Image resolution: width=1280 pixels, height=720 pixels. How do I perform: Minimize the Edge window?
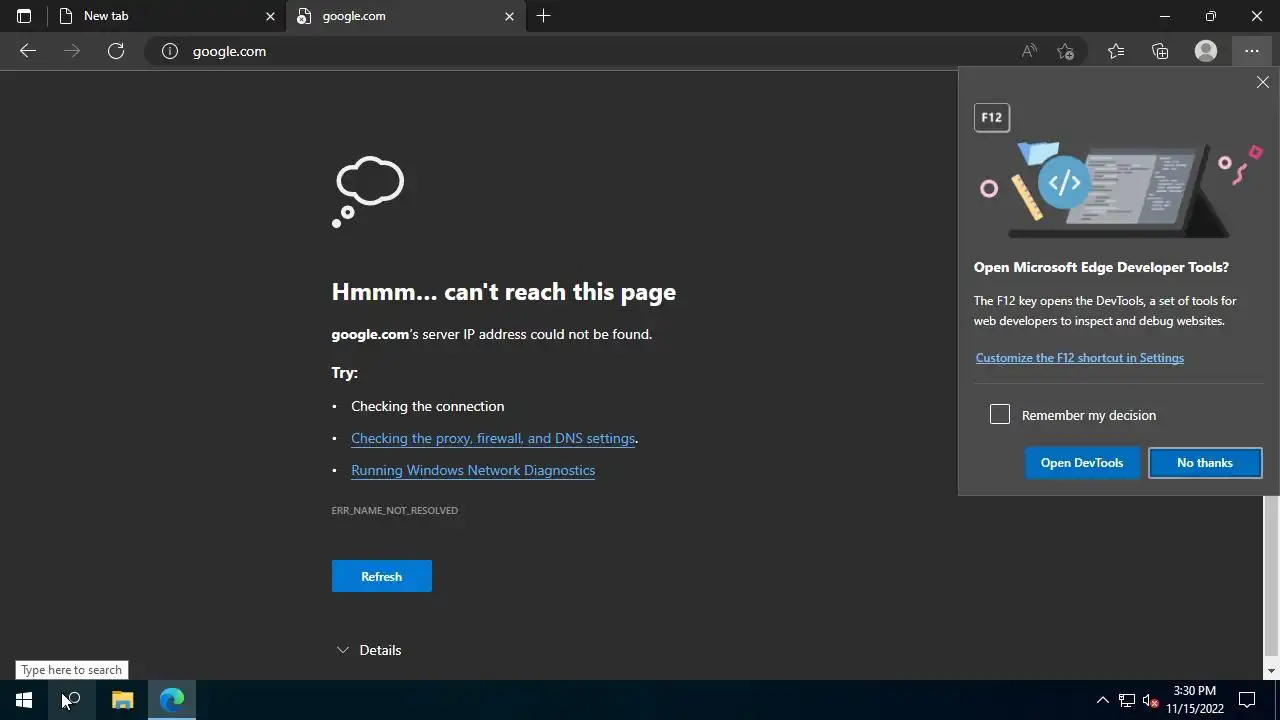pos(1164,16)
